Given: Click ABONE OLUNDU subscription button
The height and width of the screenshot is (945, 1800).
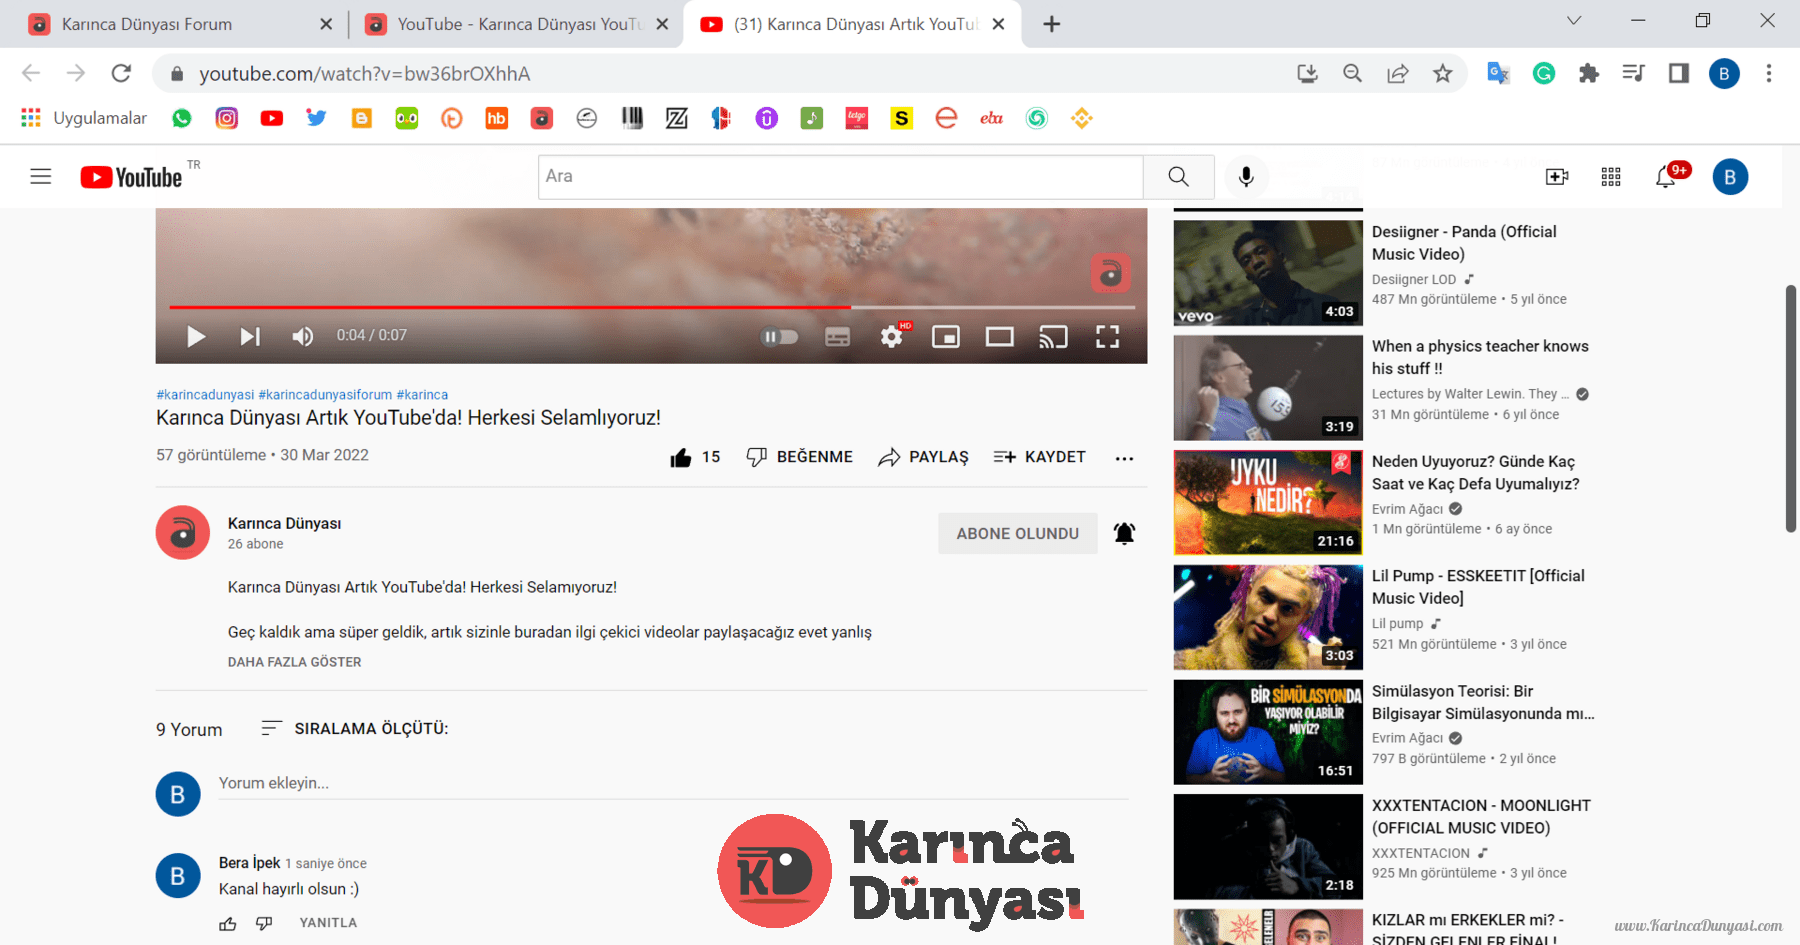Looking at the screenshot, I should point(1018,534).
